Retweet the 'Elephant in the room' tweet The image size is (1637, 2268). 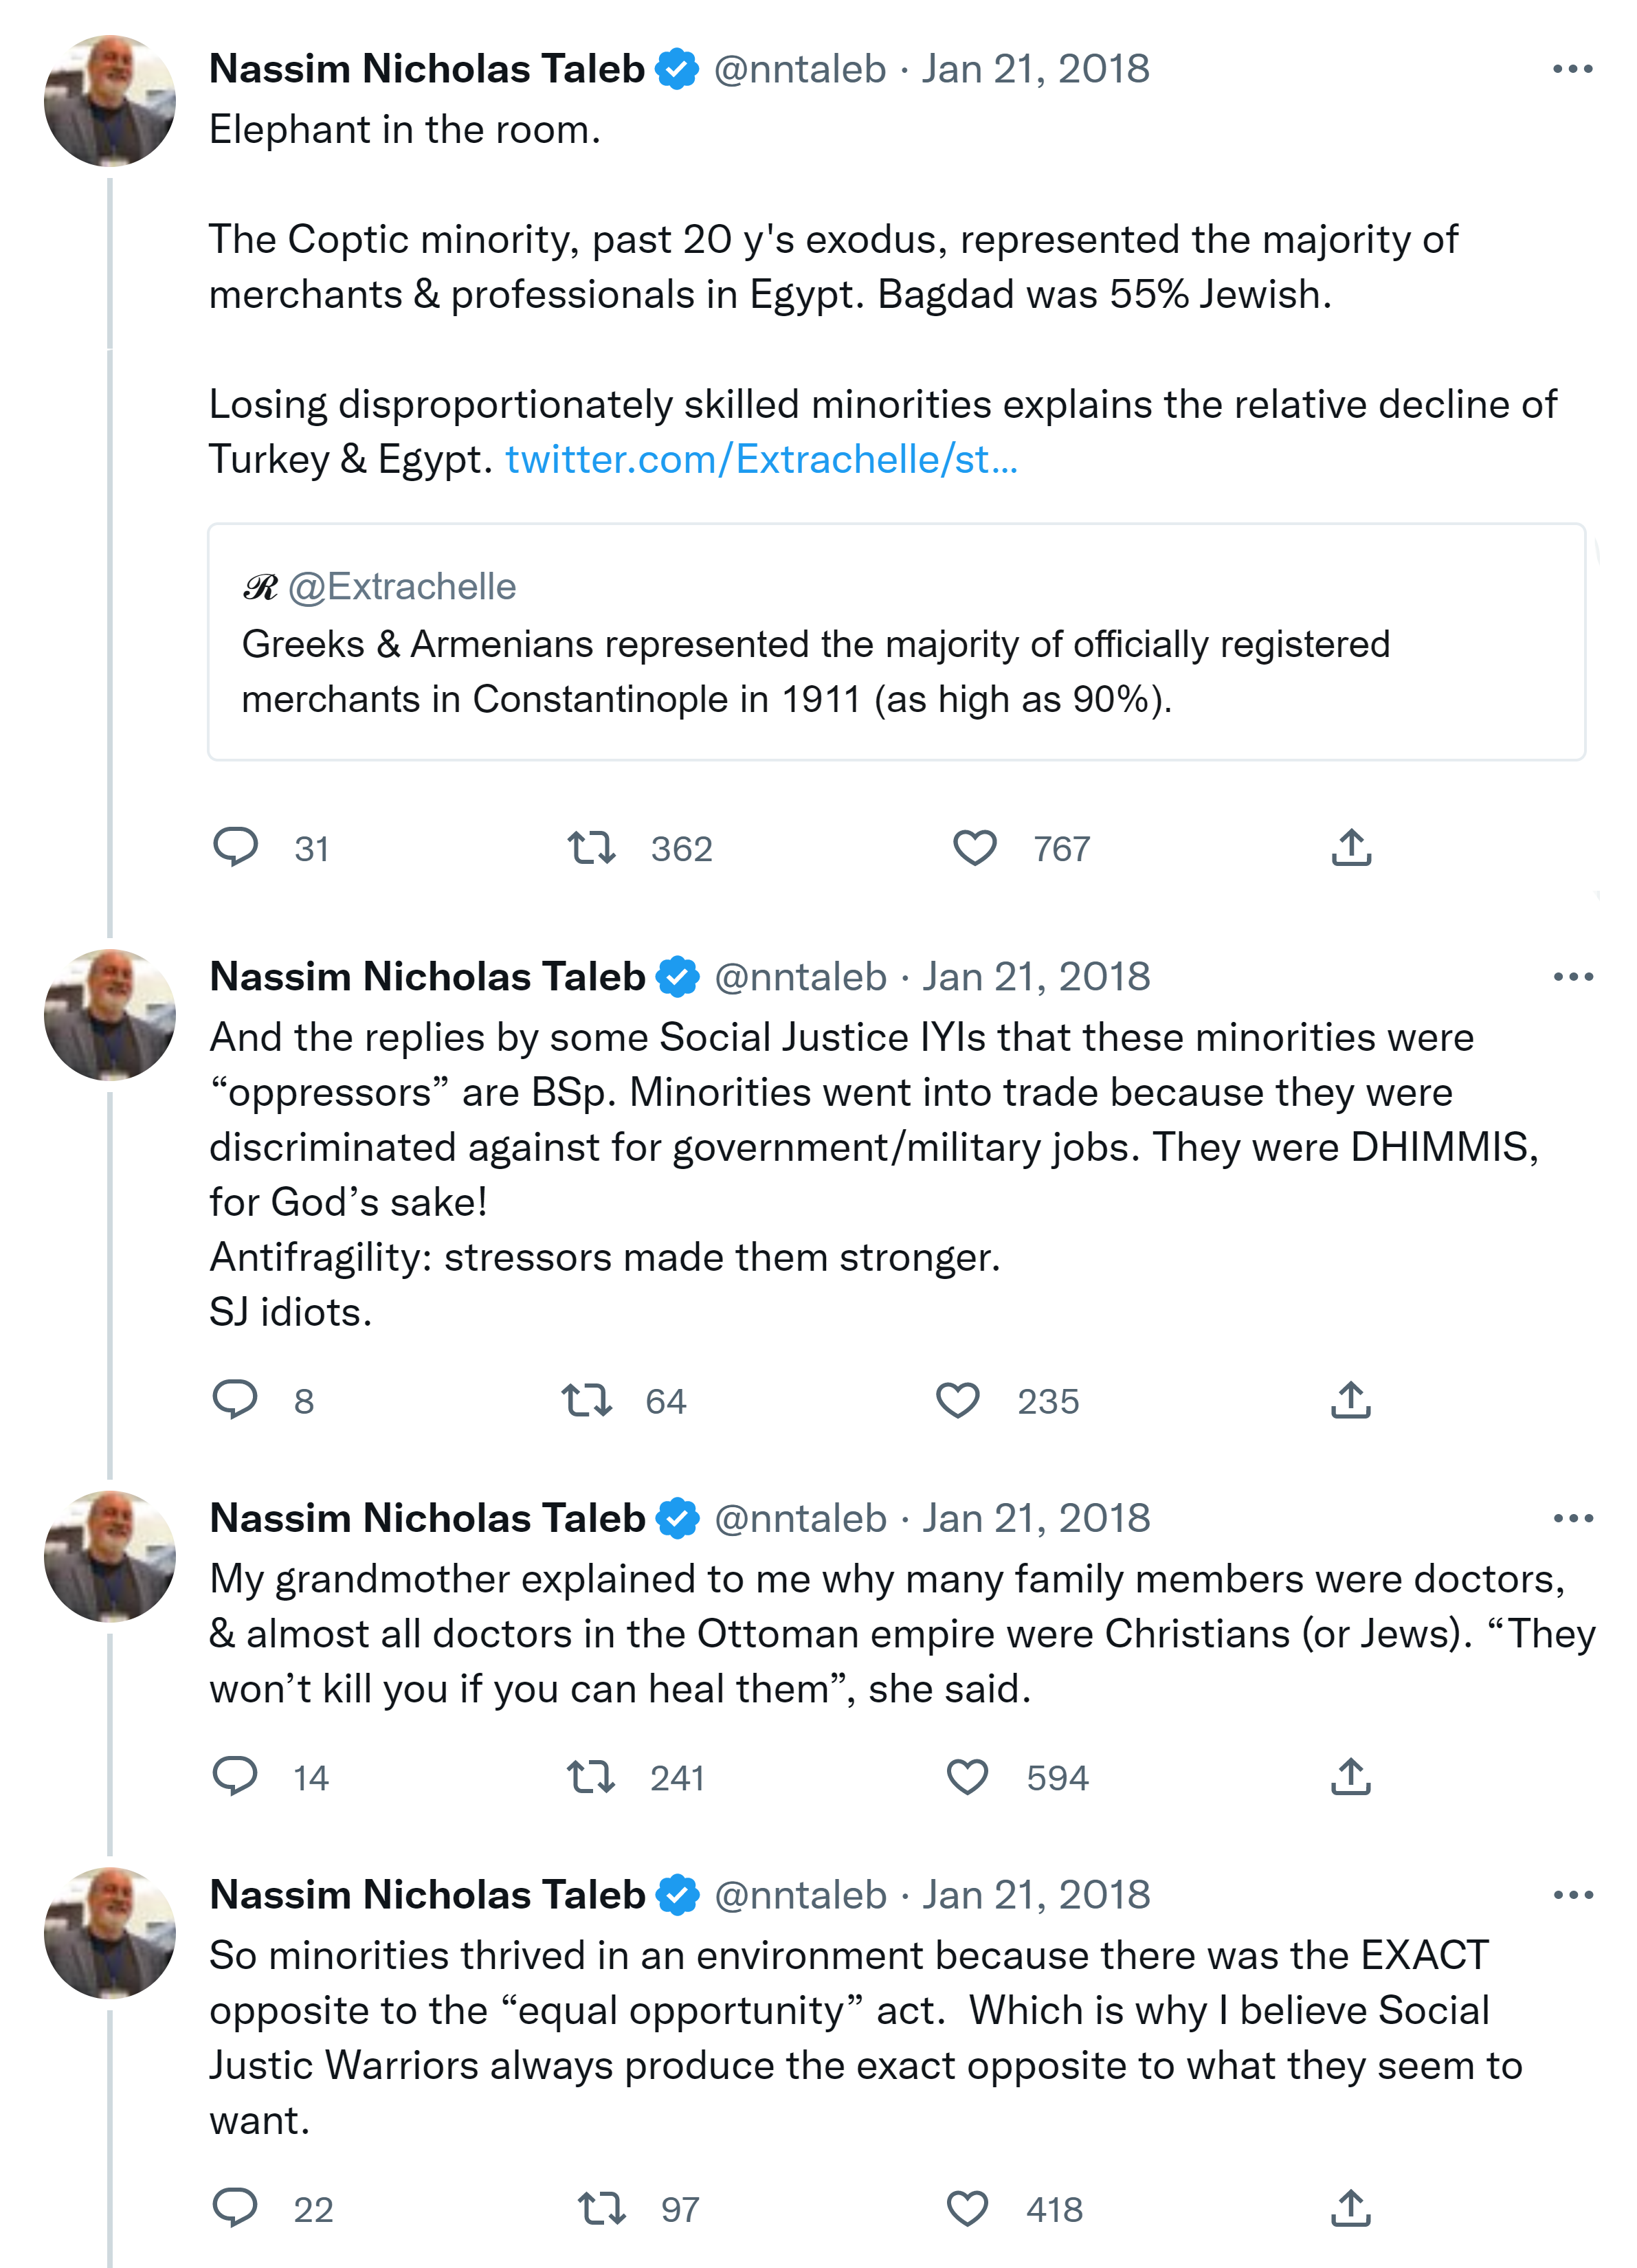click(591, 847)
